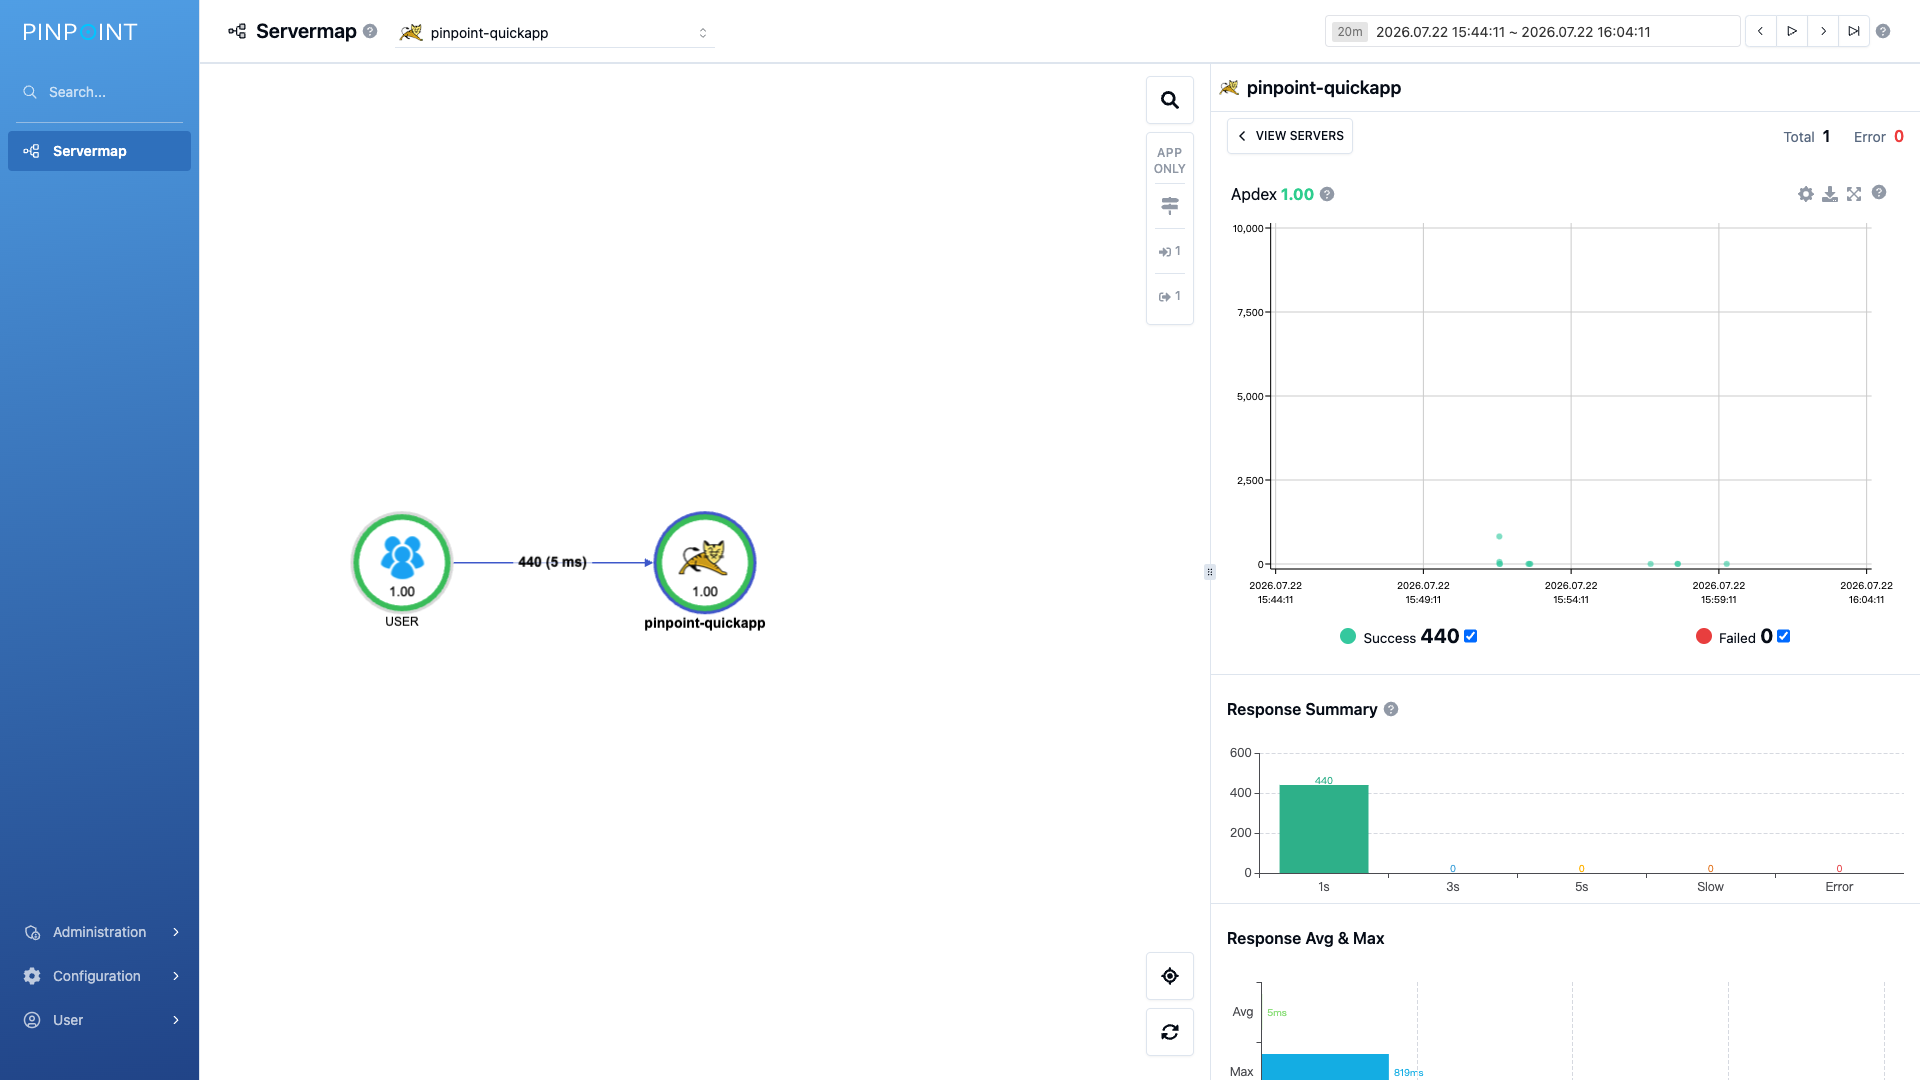1920x1080 pixels.
Task: Click VIEW SERVERS button
Action: [1290, 136]
